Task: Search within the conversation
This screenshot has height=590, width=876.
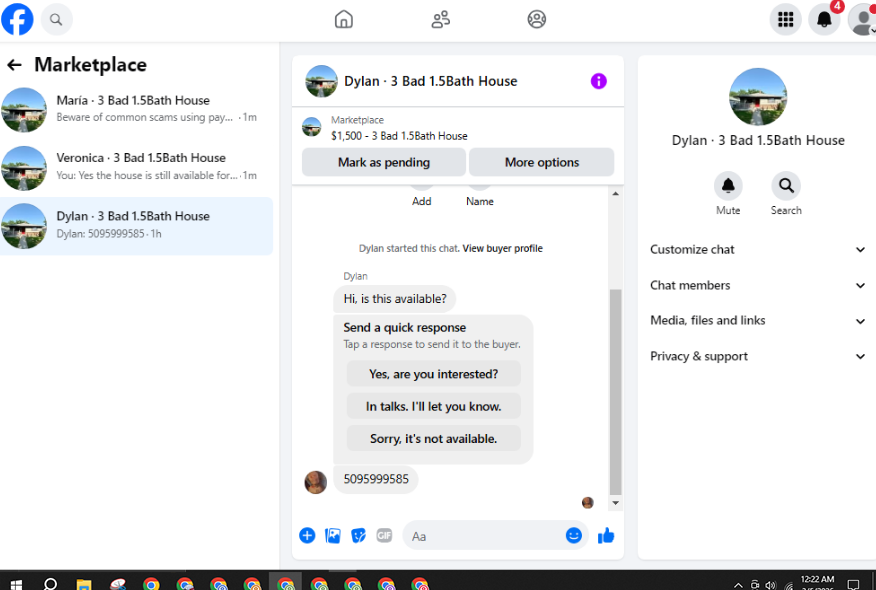Action: coord(786,185)
